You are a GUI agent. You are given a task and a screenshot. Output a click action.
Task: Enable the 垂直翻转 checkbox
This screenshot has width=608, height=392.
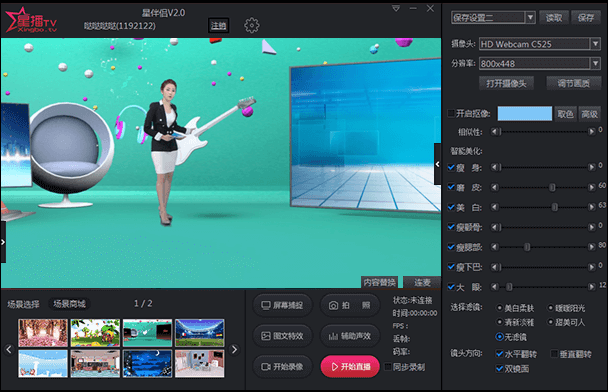[554, 354]
